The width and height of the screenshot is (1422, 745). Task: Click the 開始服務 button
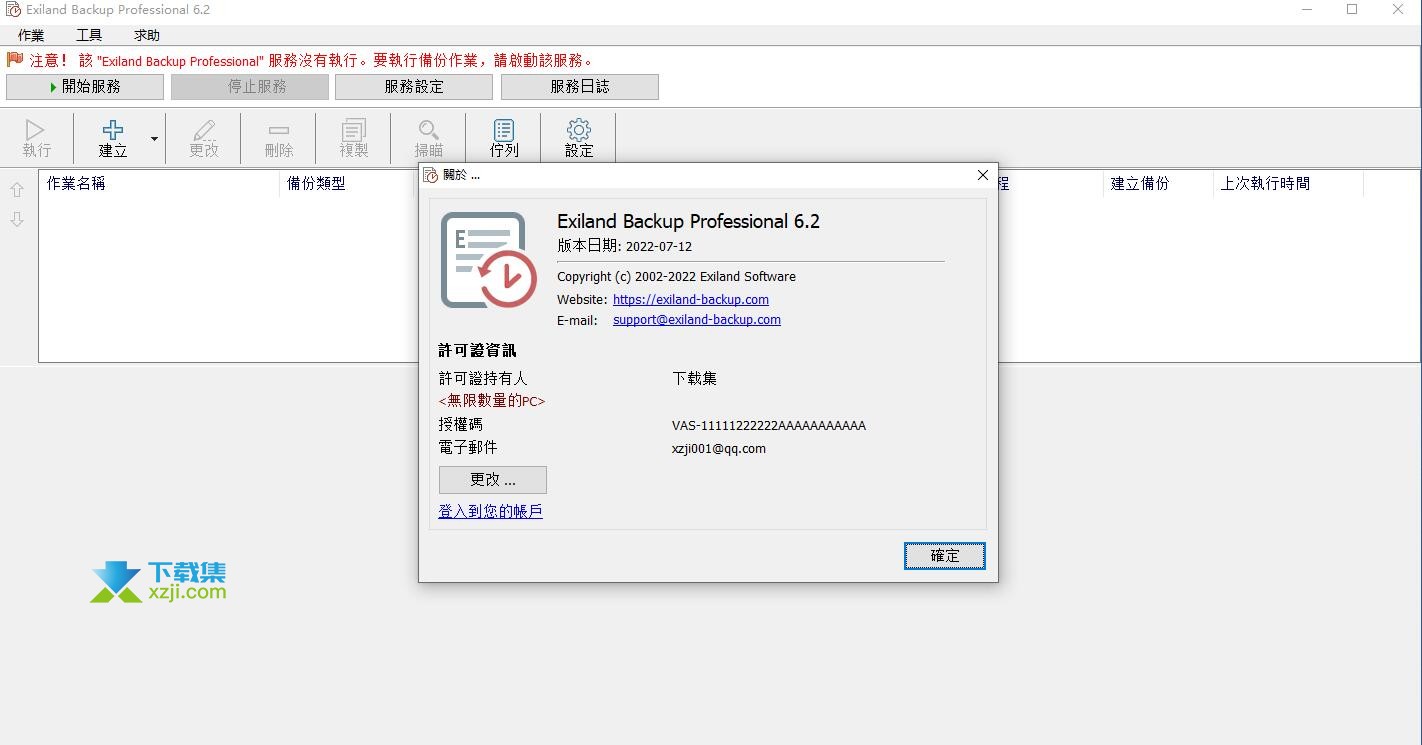85,87
